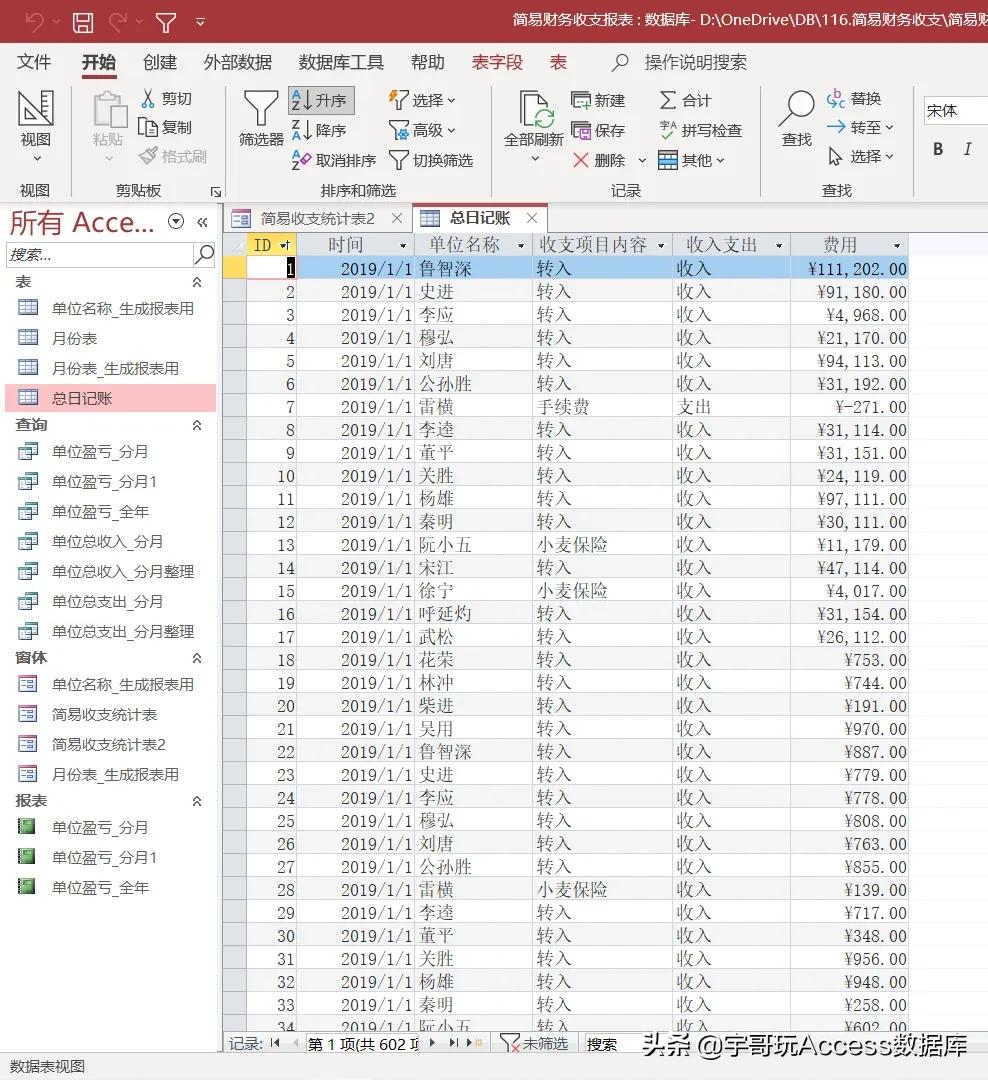Open the 简易收支统计表 form
The height and width of the screenshot is (1080, 988).
105,714
